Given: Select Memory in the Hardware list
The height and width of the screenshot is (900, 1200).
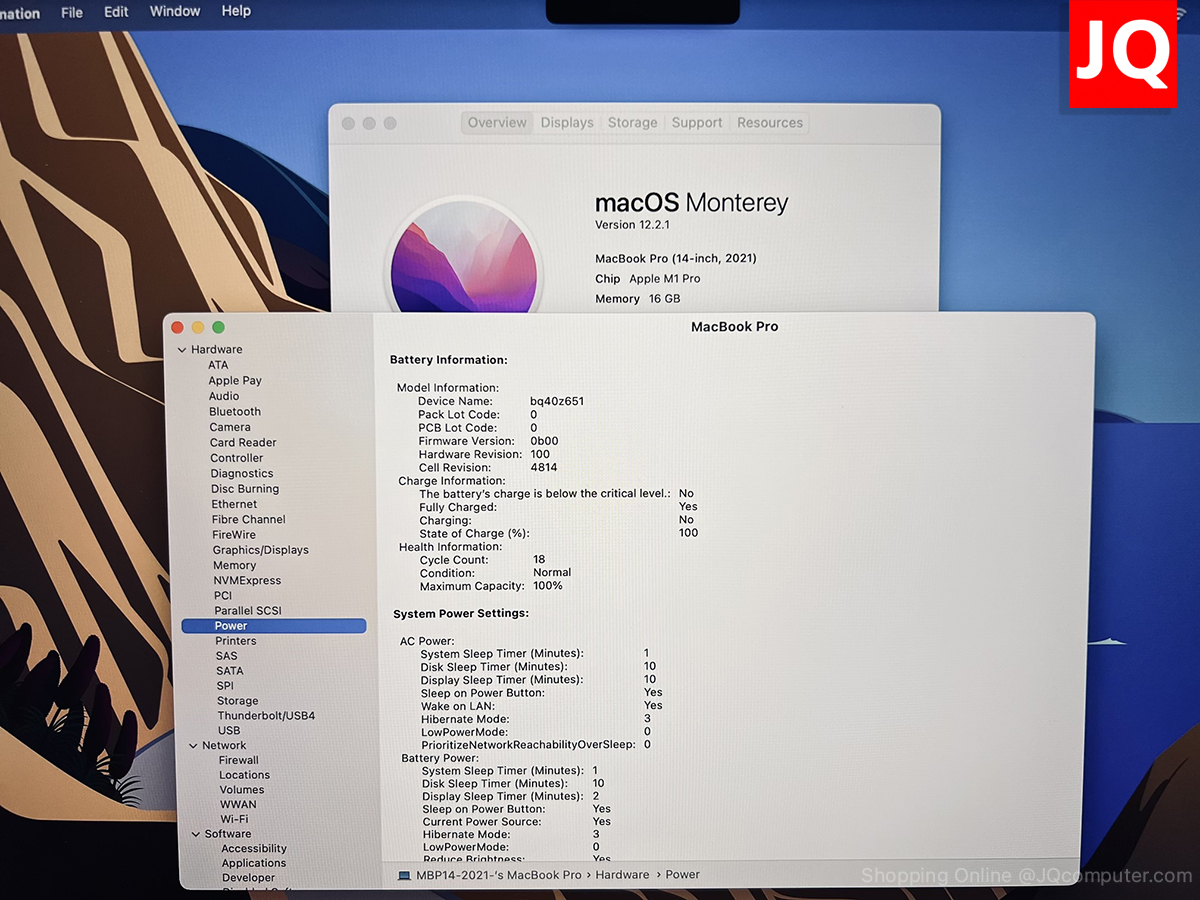Looking at the screenshot, I should [235, 565].
